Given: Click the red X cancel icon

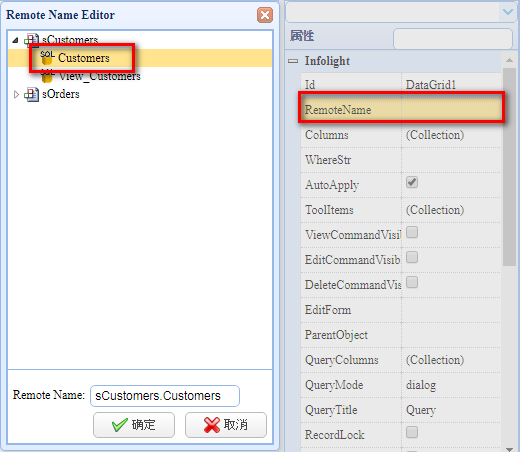Looking at the screenshot, I should (212, 425).
